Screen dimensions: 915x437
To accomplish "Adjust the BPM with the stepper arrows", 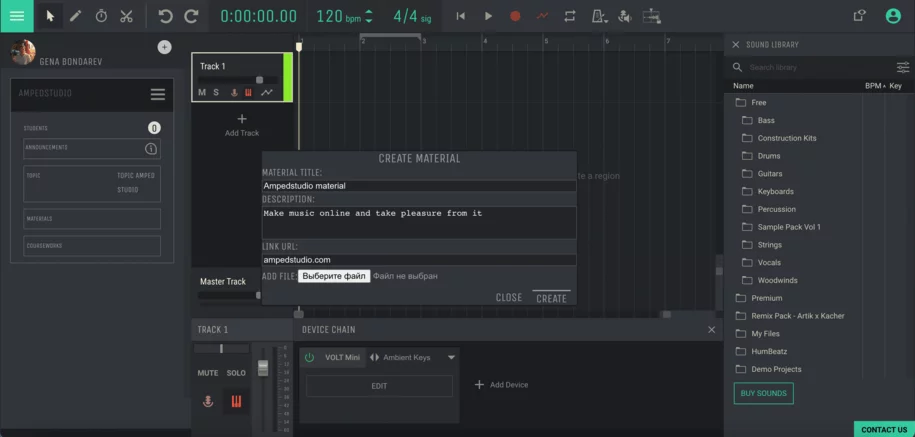I will tap(369, 16).
